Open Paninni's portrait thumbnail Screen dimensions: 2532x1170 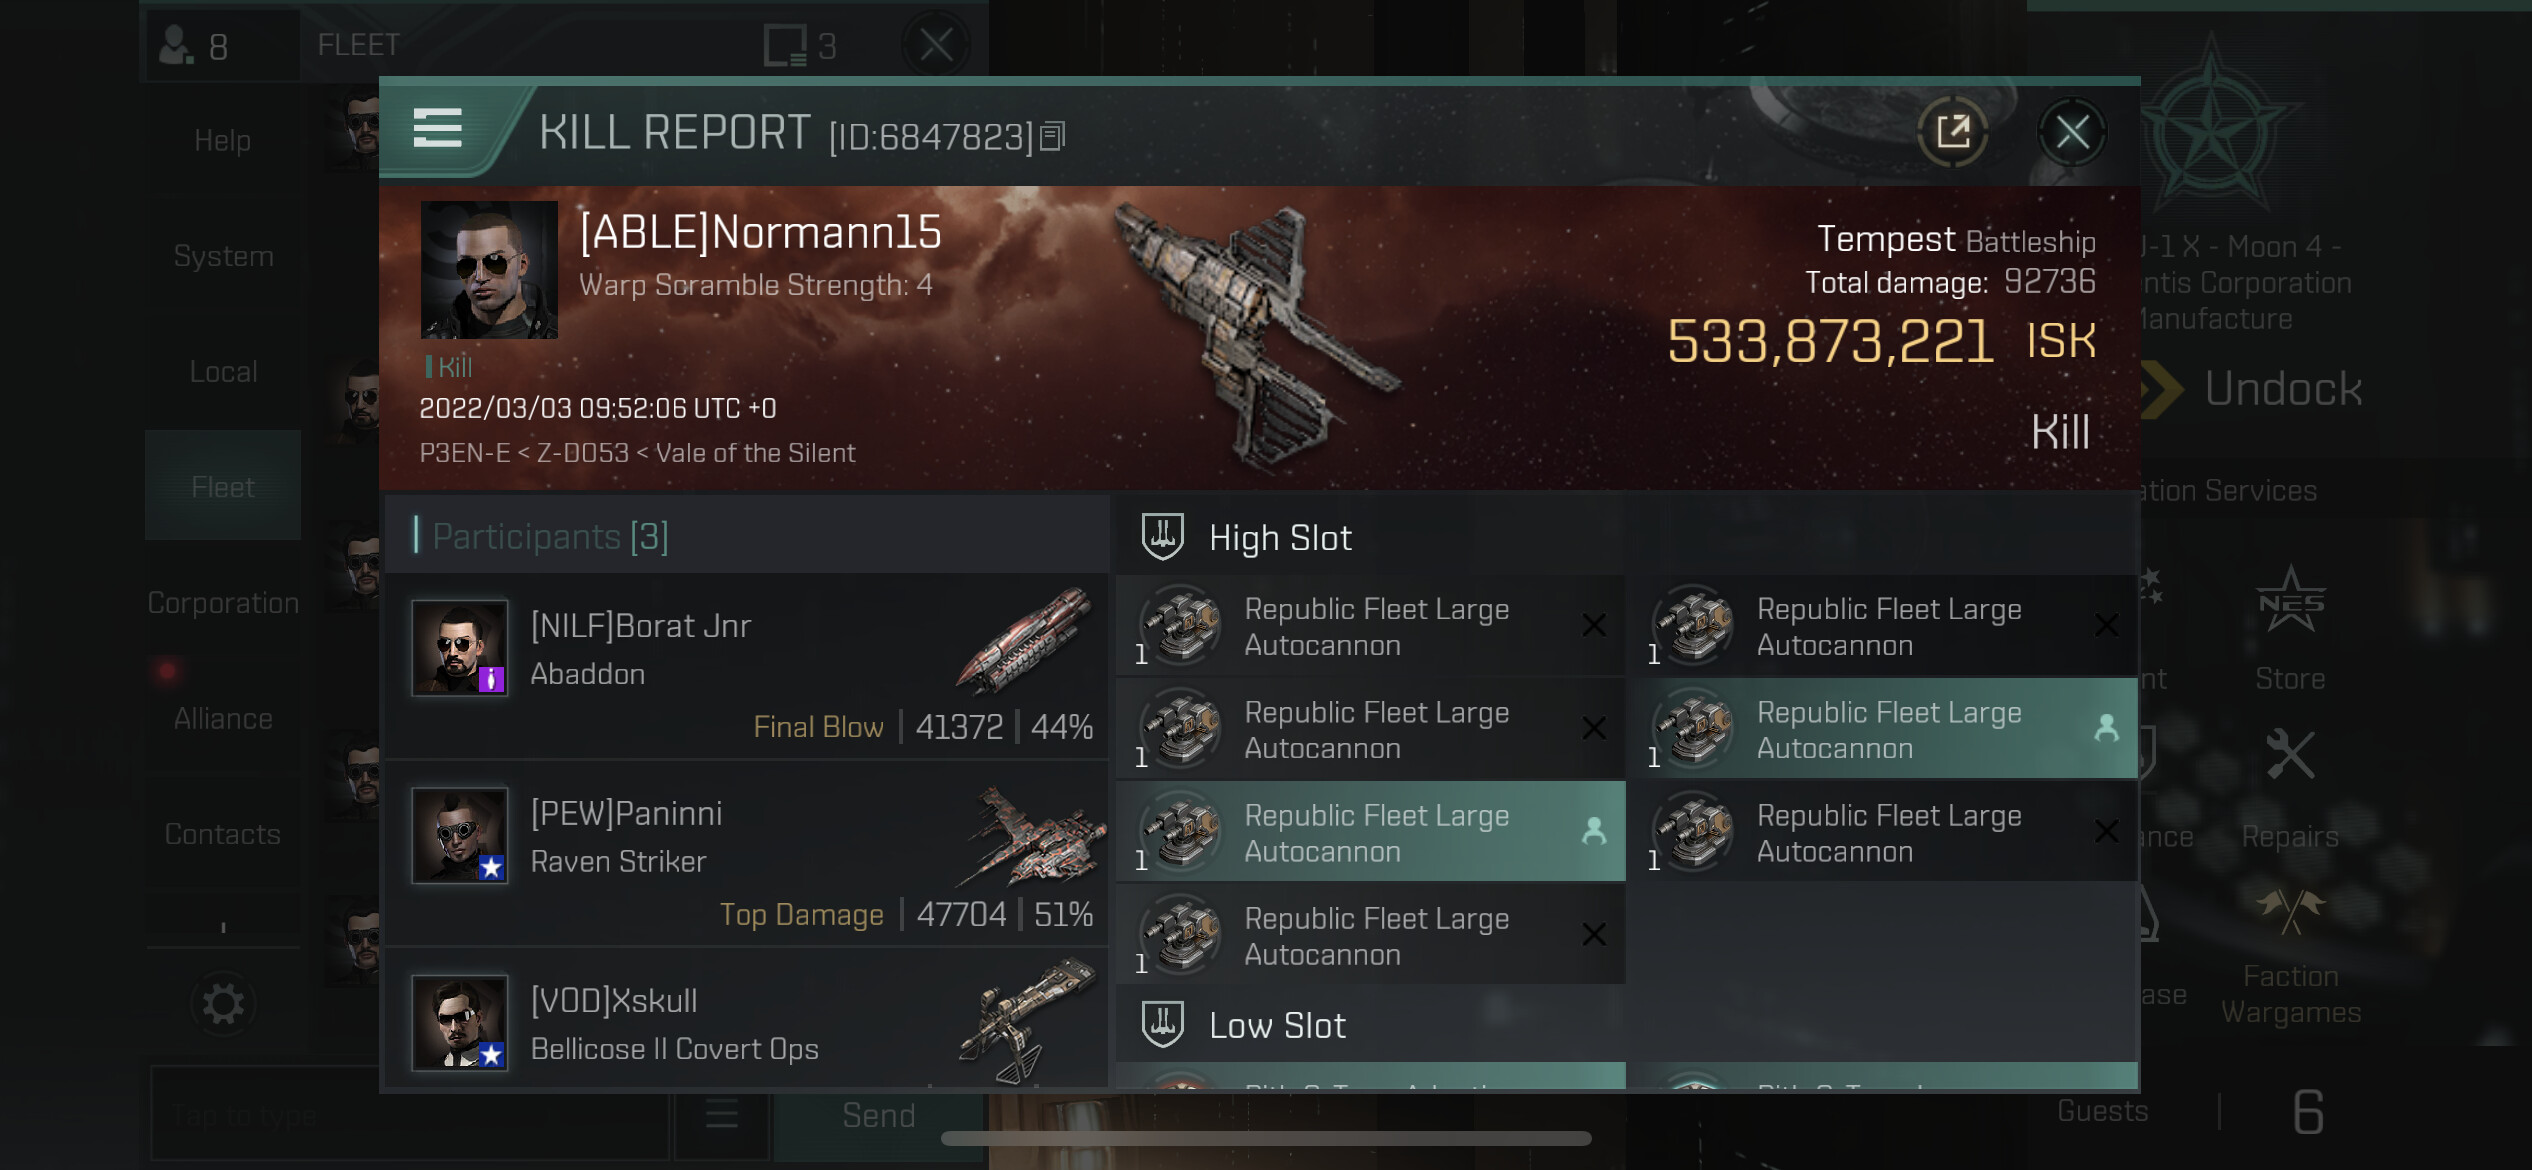(460, 836)
